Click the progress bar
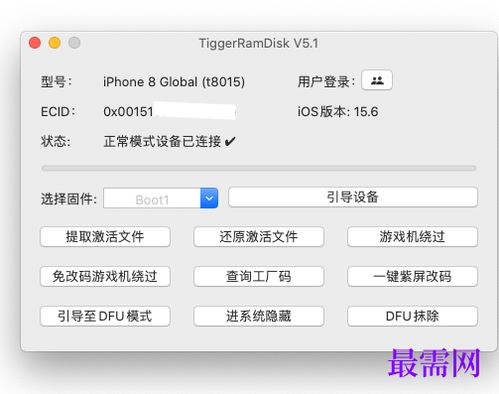499x394 pixels. [x=259, y=168]
